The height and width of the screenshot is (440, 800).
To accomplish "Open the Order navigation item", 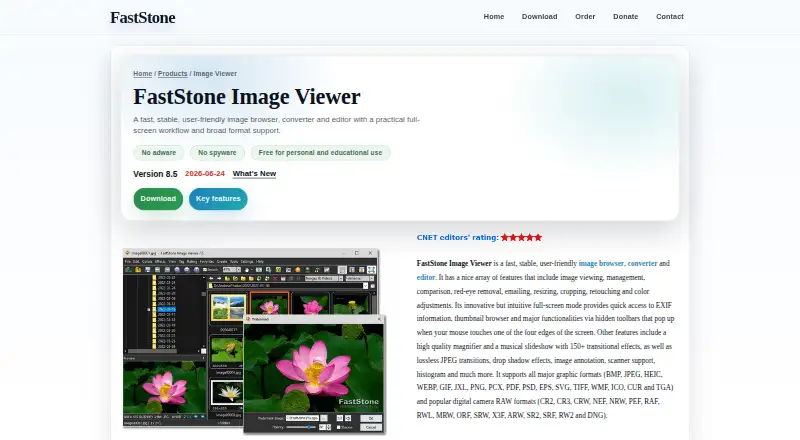I will [585, 16].
